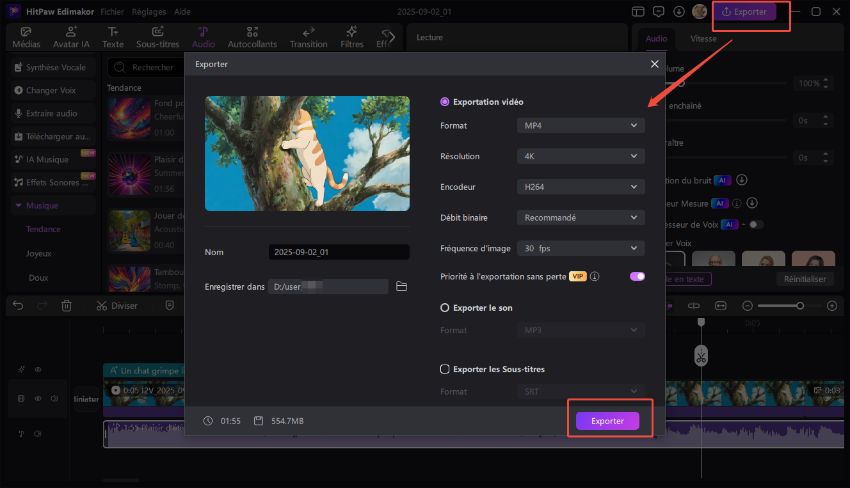The image size is (850, 488).
Task: Check the Exporter les Sous-titres box
Action: pyautogui.click(x=445, y=369)
